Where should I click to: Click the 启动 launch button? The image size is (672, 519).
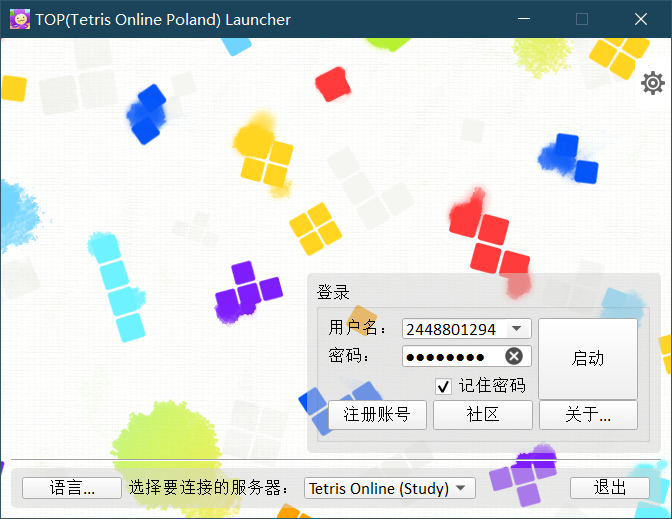pyautogui.click(x=588, y=358)
